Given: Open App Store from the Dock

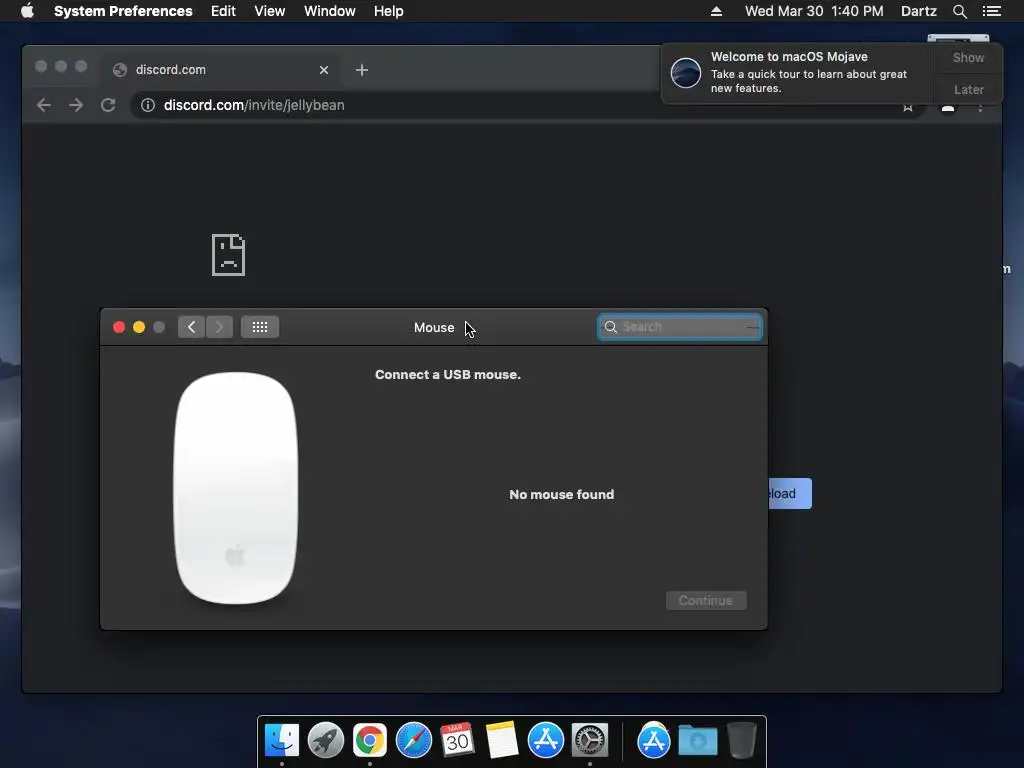Looking at the screenshot, I should pos(546,740).
